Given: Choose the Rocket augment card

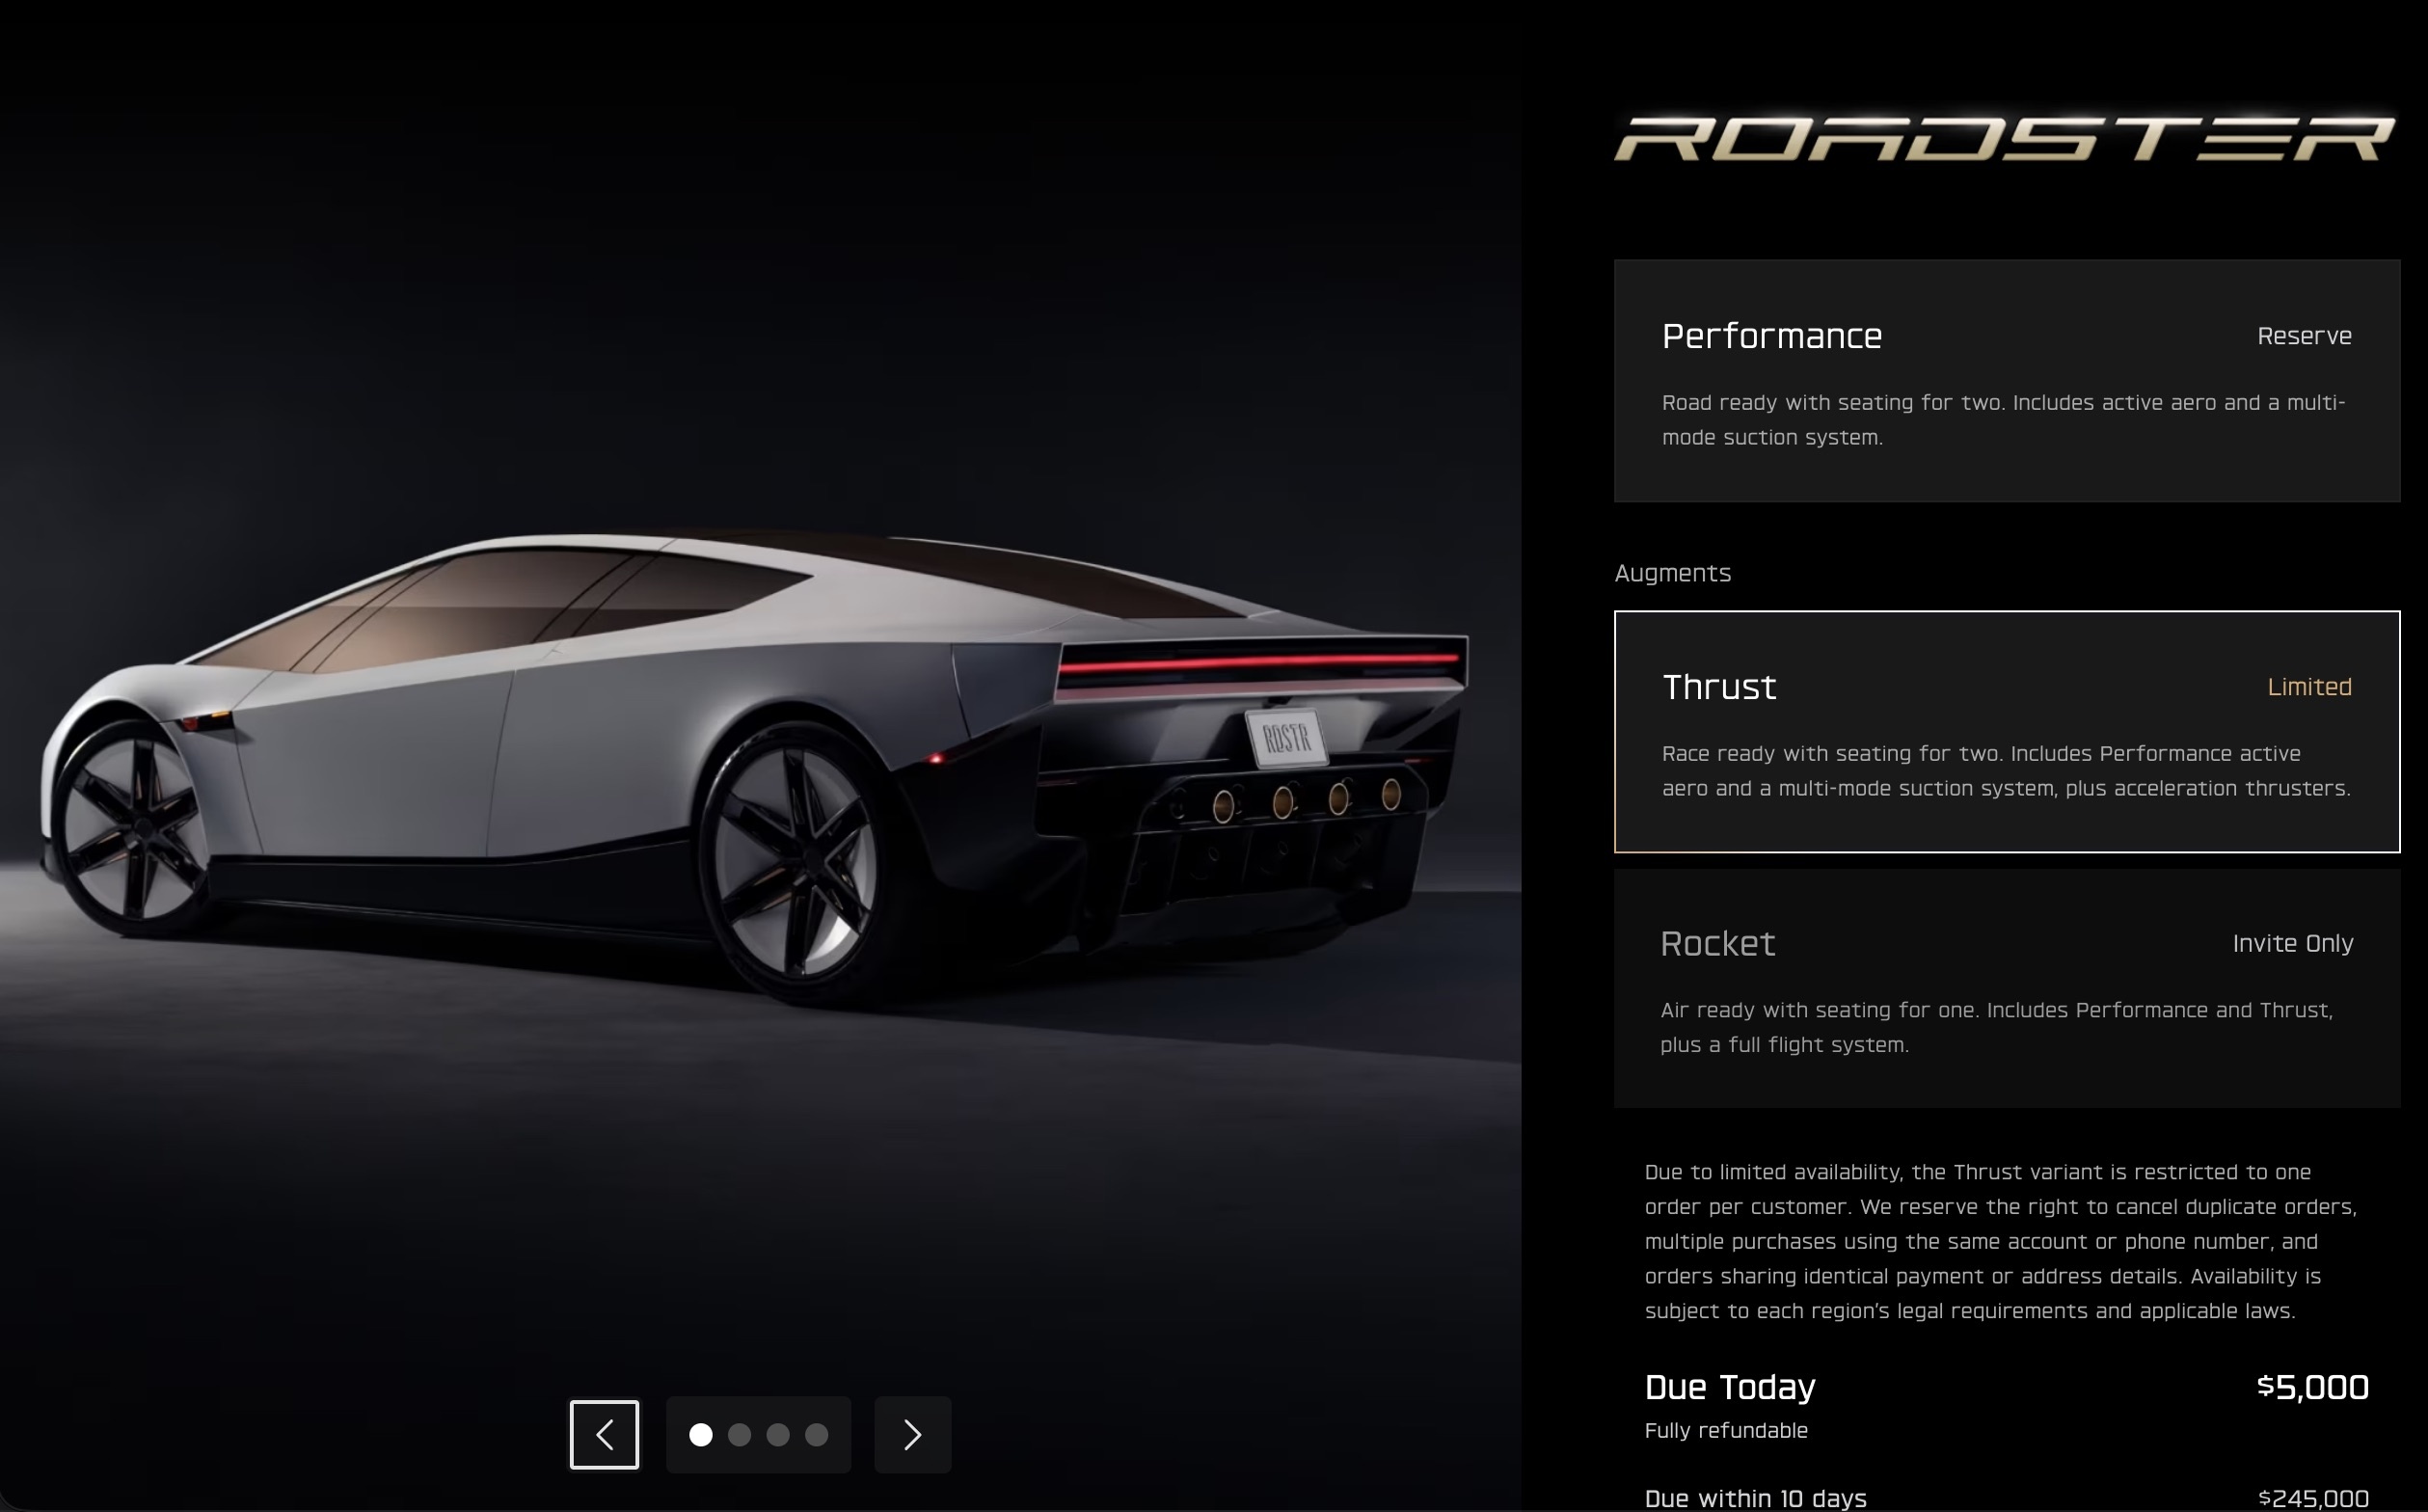Looking at the screenshot, I should tap(2006, 988).
